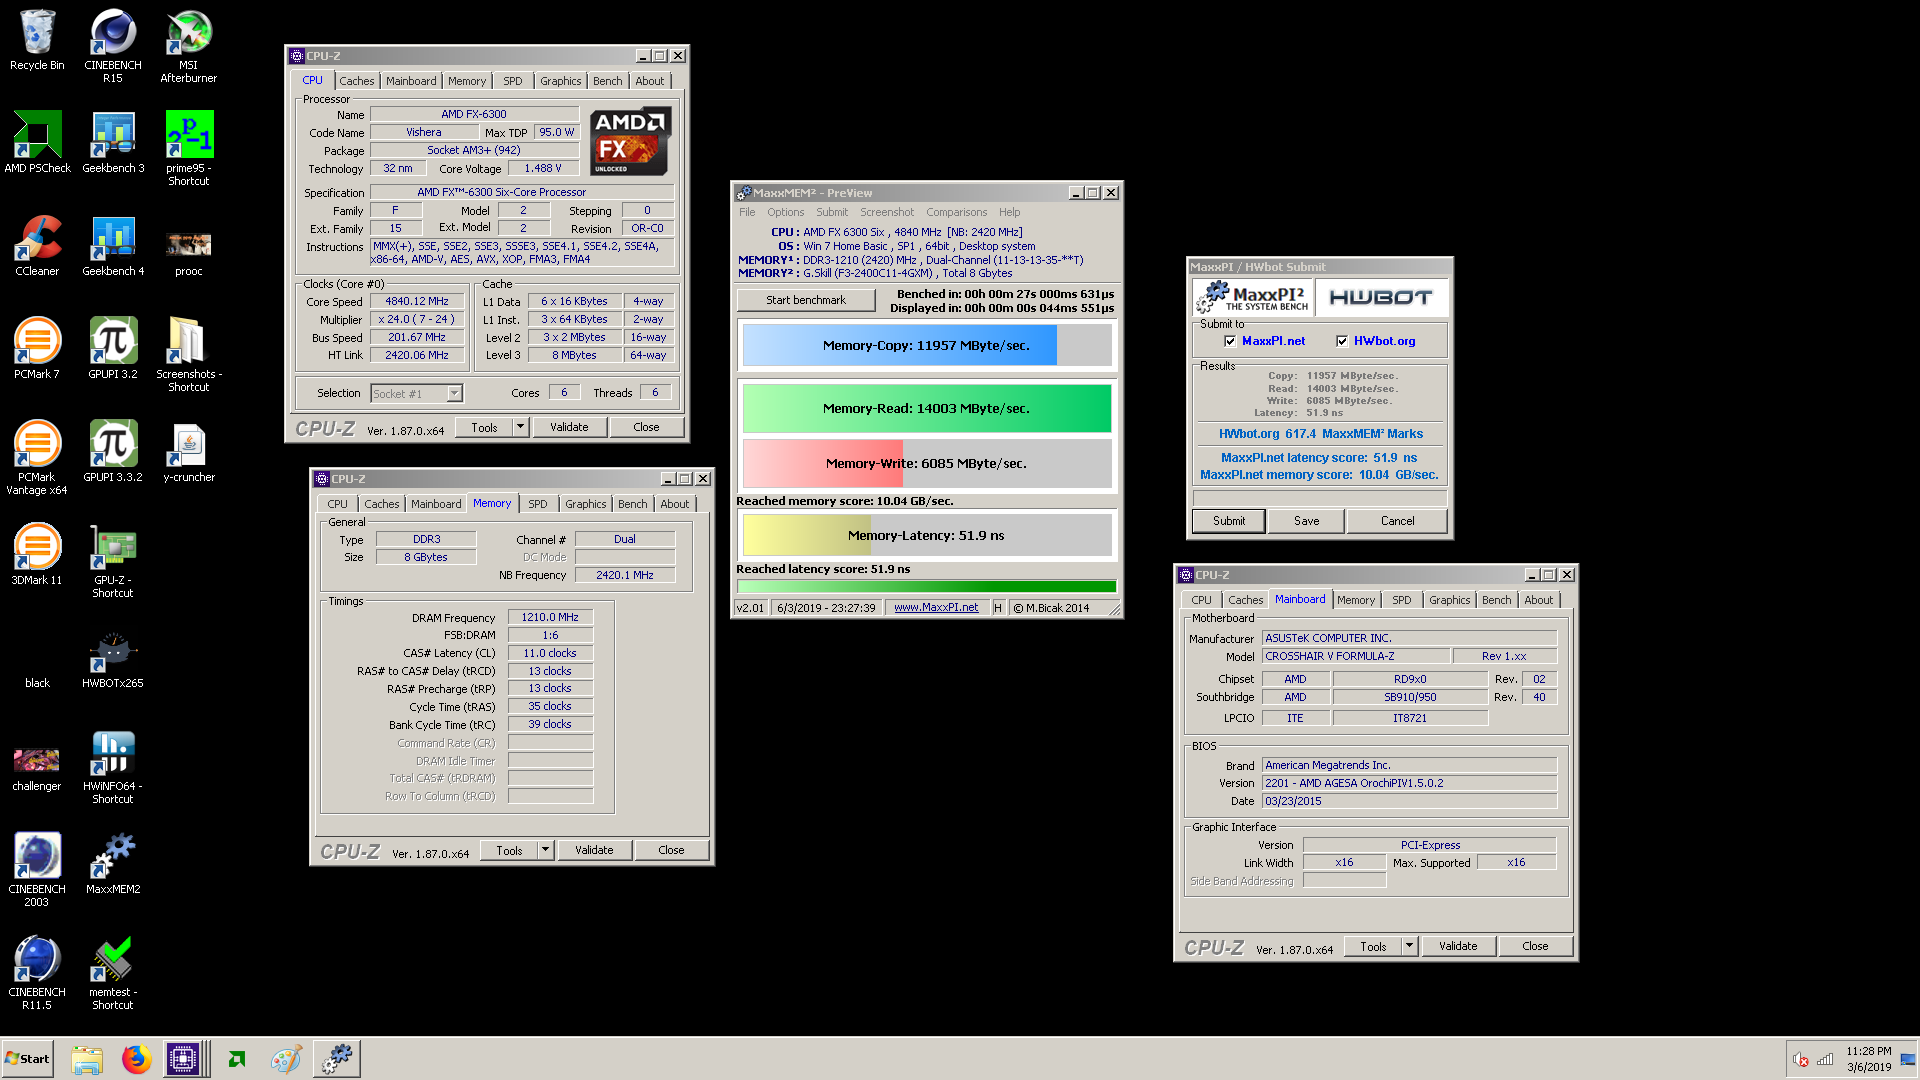Open 3DMark 11 desktop icon
Viewport: 1920px width, 1080px height.
pos(37,555)
